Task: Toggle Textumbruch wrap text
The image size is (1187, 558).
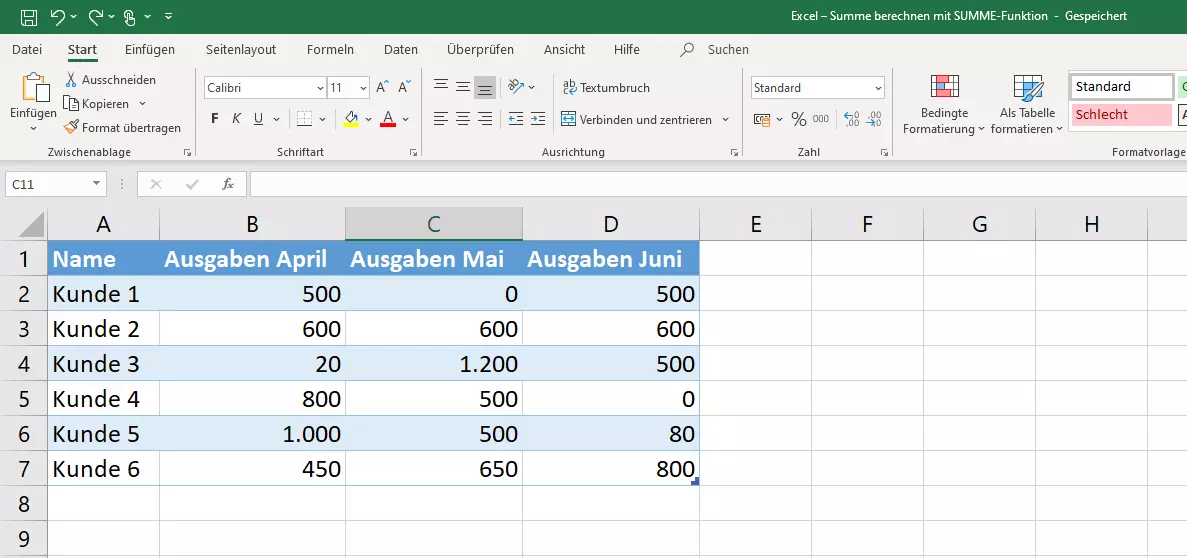Action: pos(606,88)
